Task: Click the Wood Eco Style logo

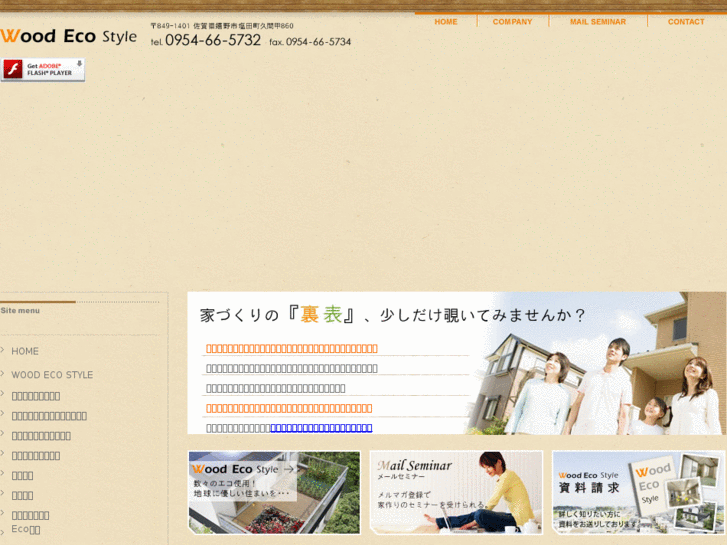Action: [69, 36]
